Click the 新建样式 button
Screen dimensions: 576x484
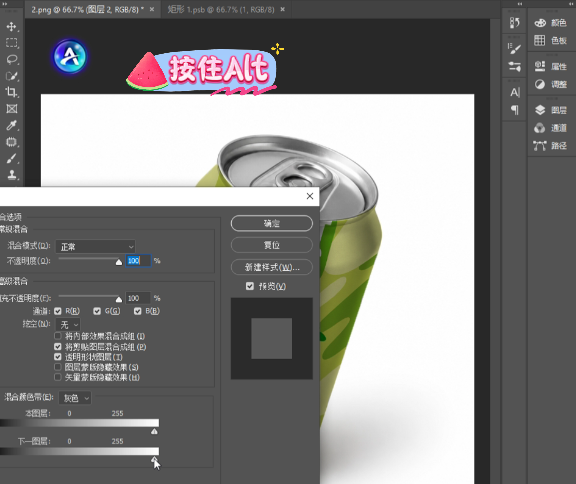[272, 267]
